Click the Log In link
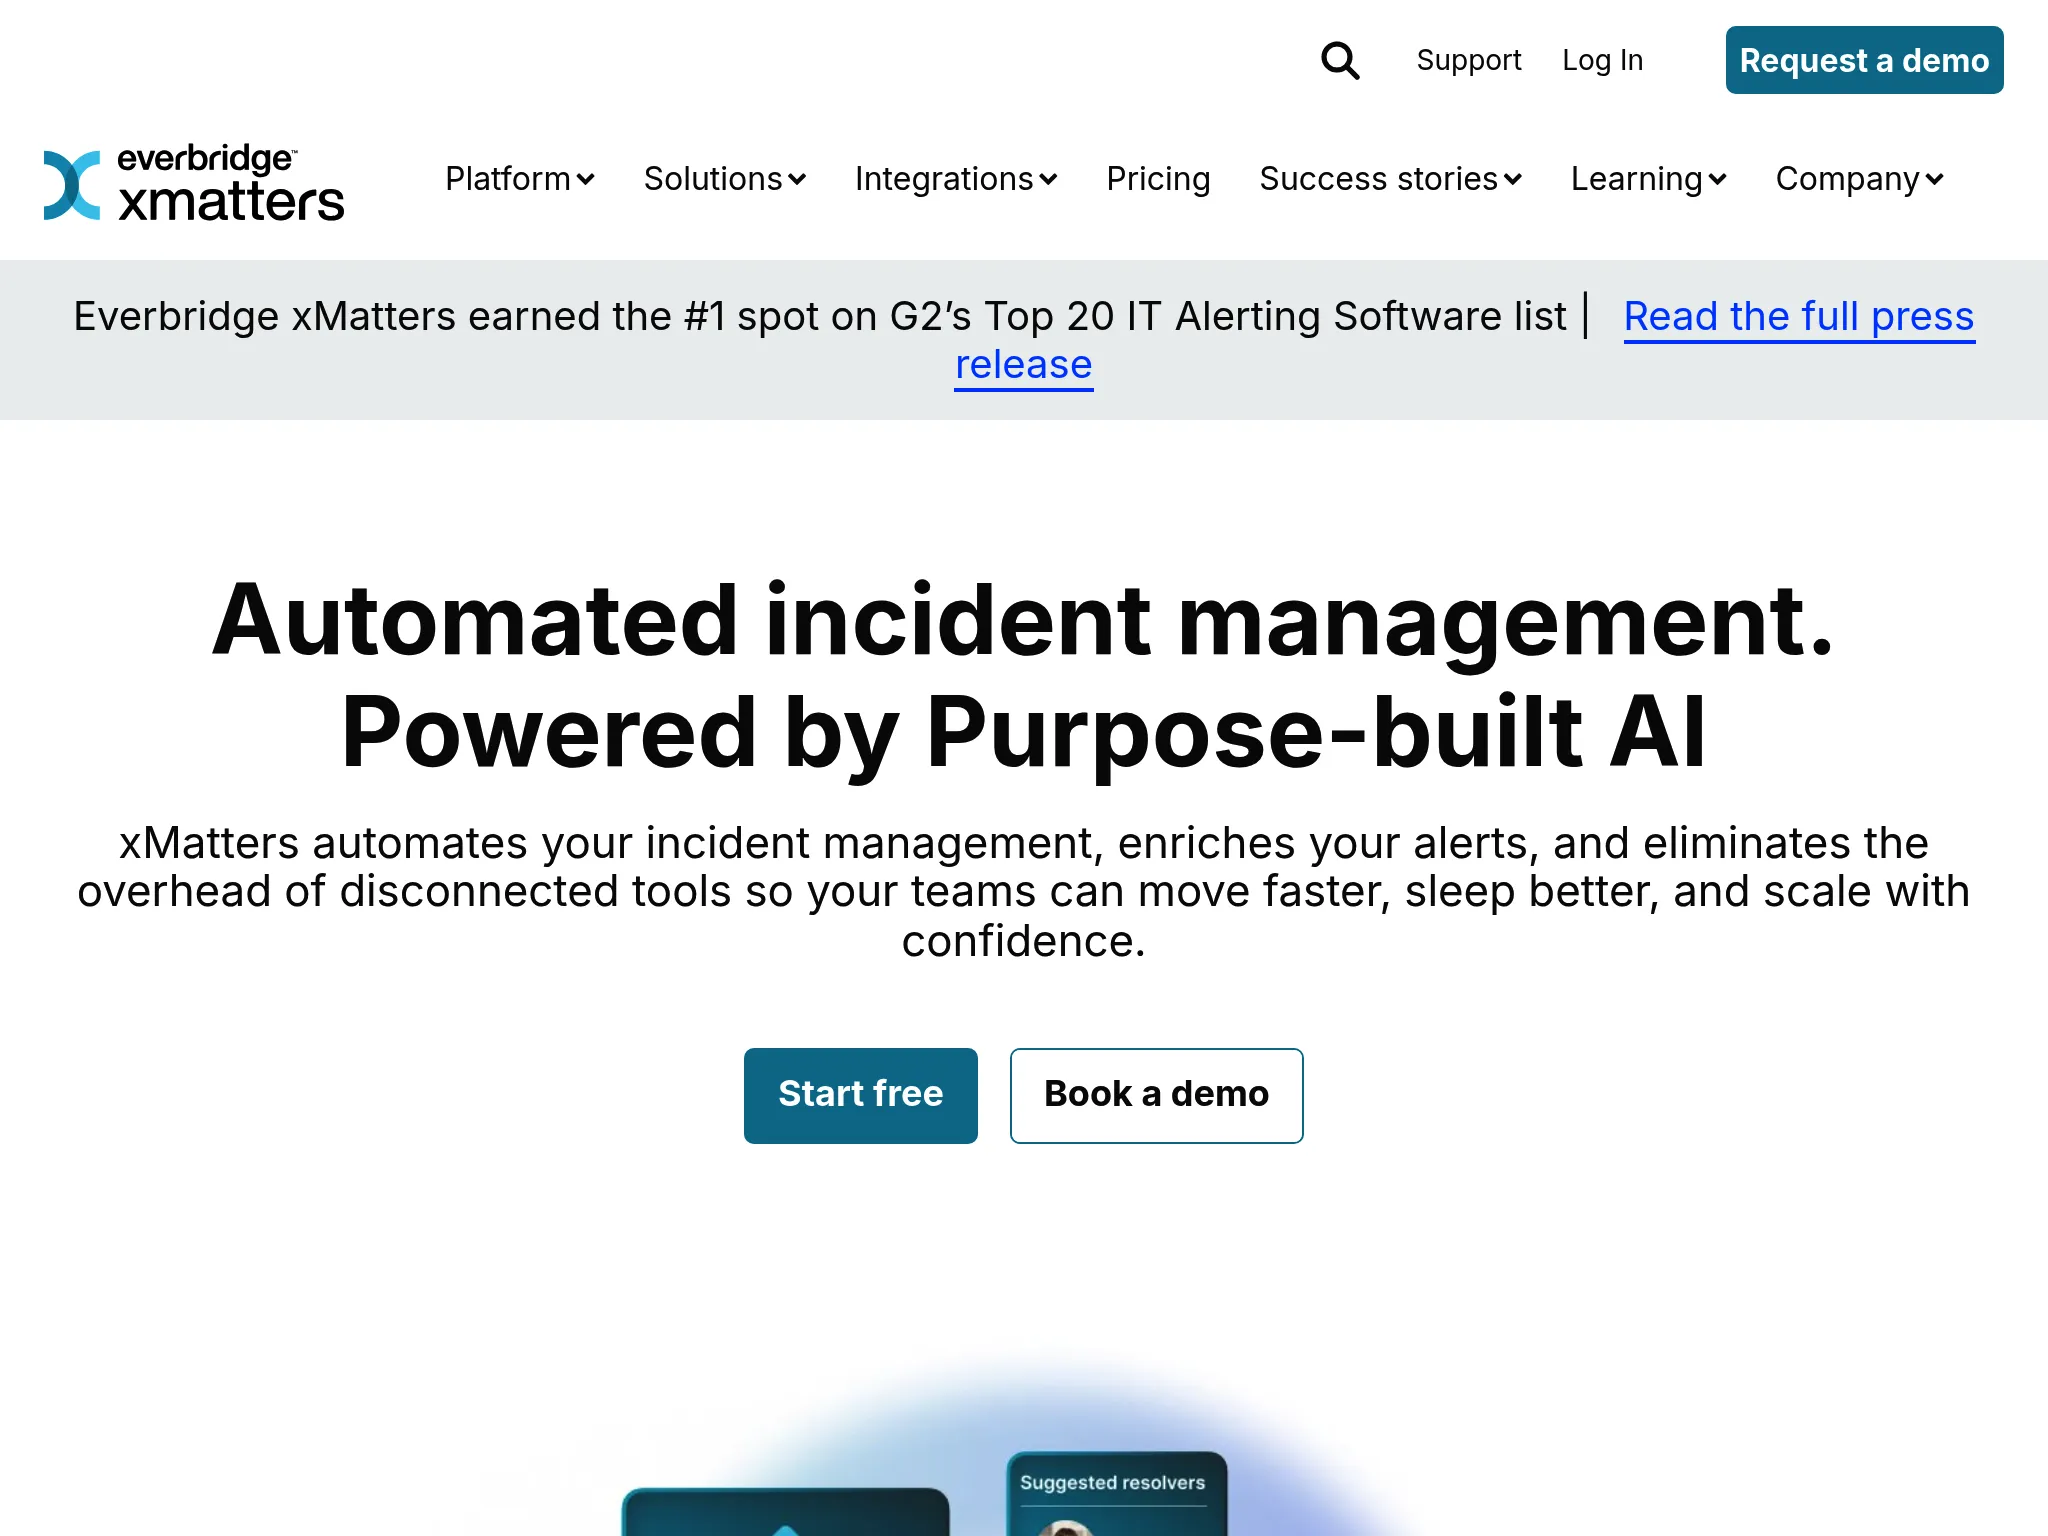Viewport: 2048px width, 1536px height. [x=1603, y=60]
